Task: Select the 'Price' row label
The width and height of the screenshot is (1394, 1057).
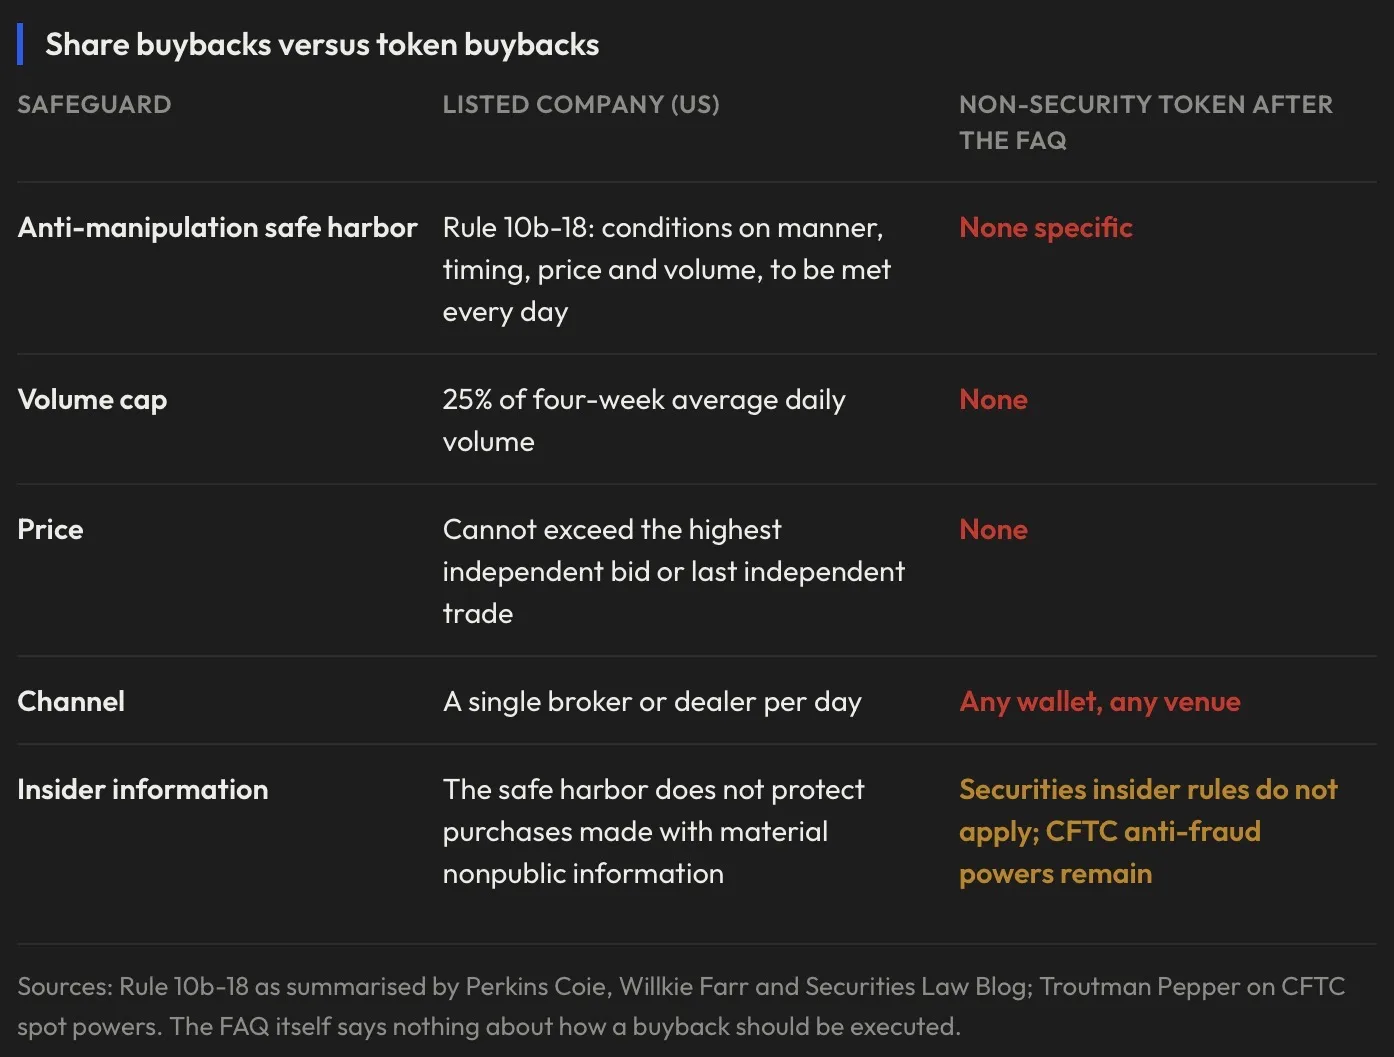Action: point(50,529)
